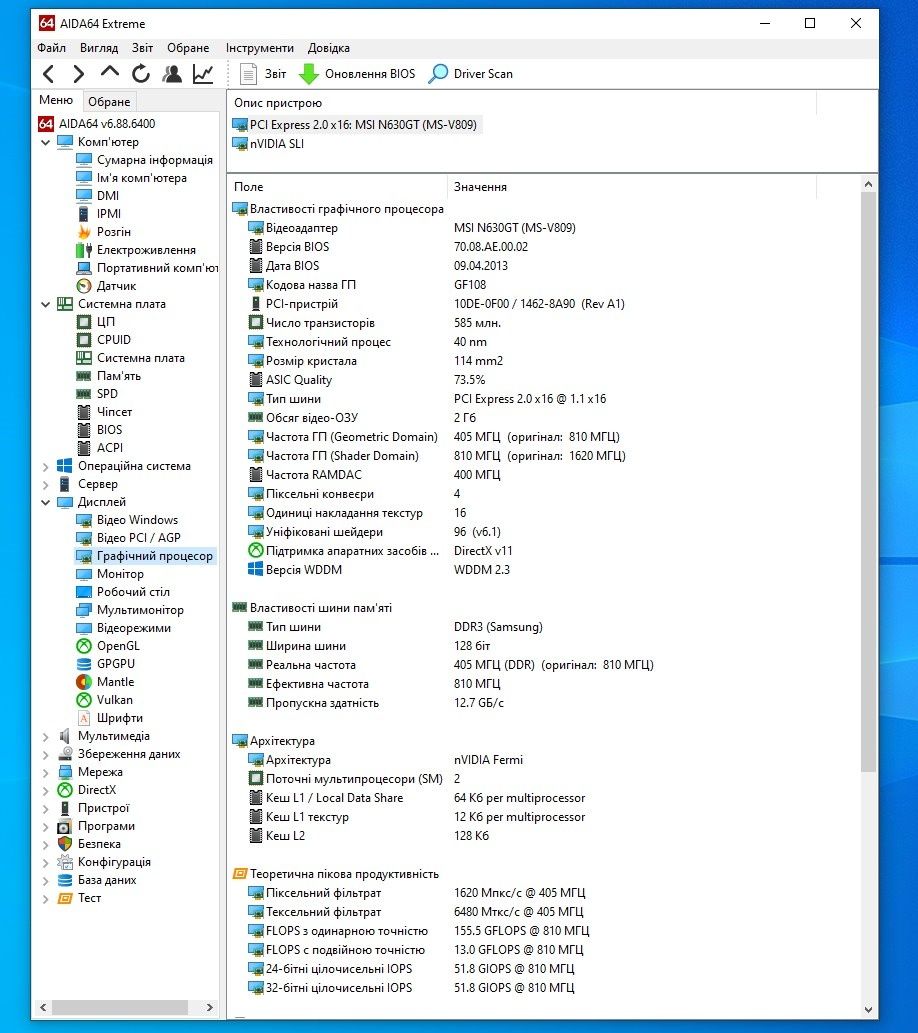The width and height of the screenshot is (918, 1033).
Task: Select the AIDA64 v6.88.6400 root node
Action: 97,124
